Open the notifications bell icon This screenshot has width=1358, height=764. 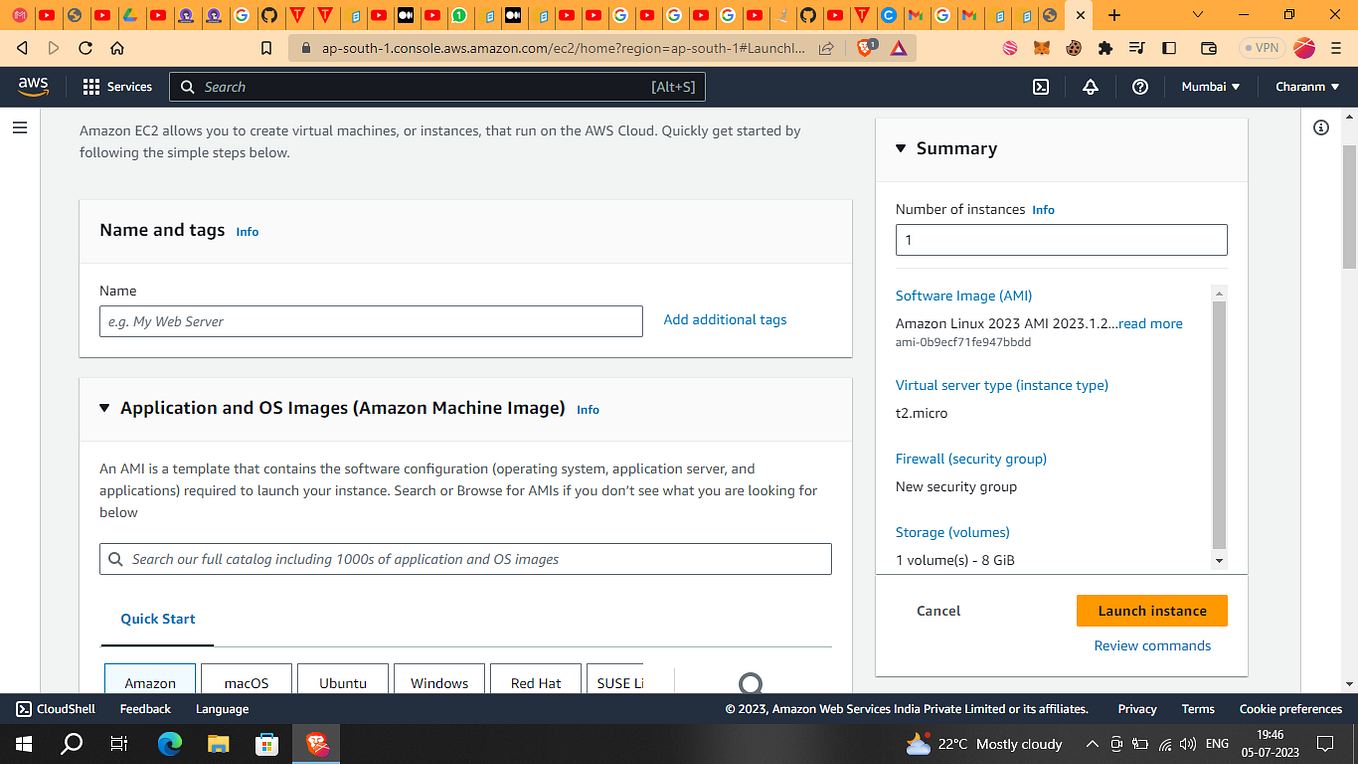(x=1089, y=86)
